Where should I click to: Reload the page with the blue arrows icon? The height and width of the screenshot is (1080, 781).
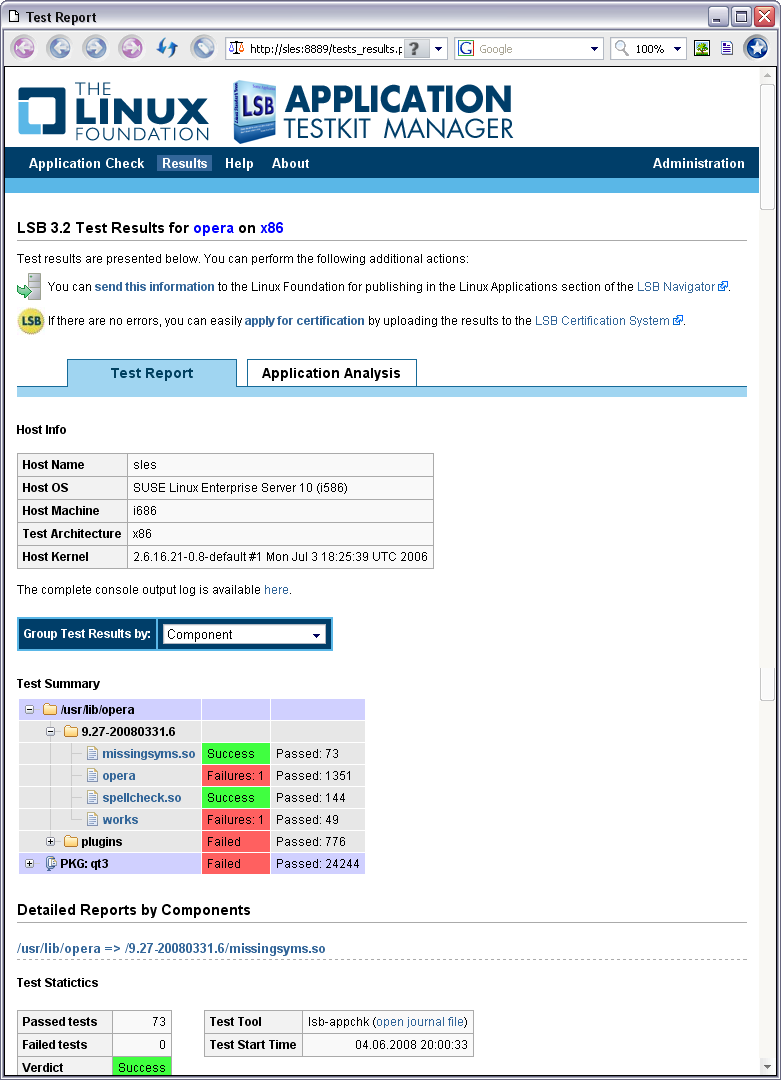pyautogui.click(x=167, y=48)
